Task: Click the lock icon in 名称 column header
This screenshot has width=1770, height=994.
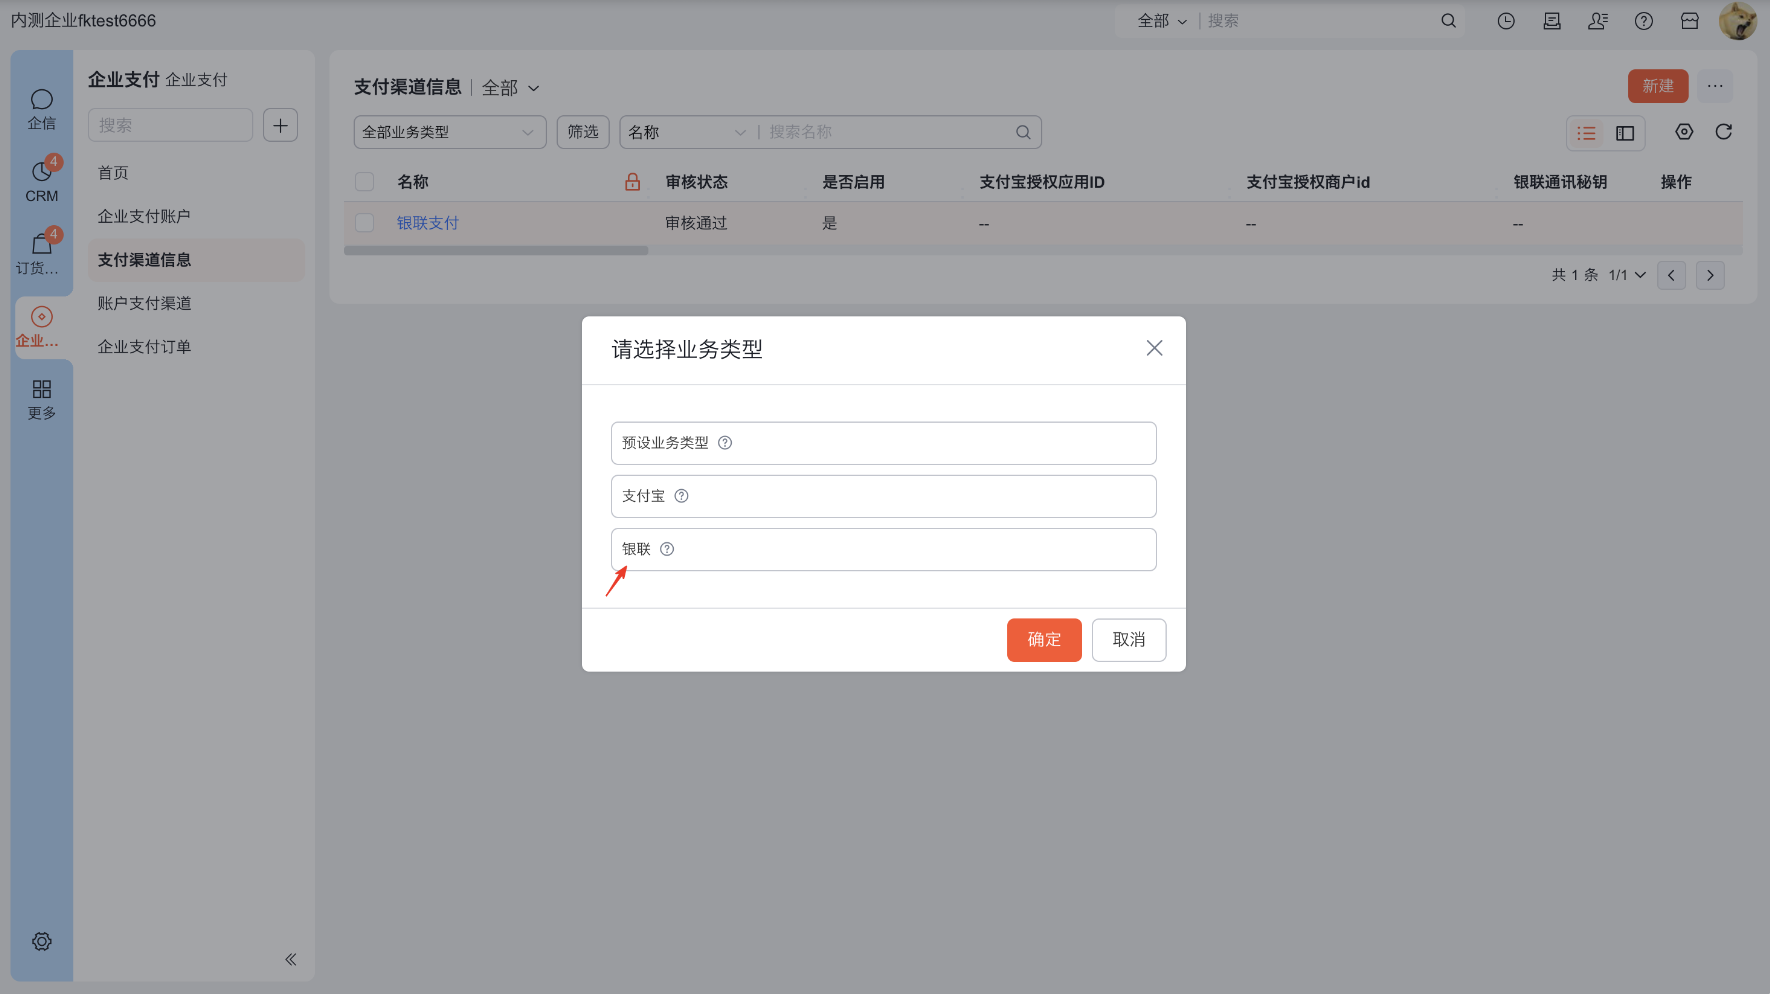Action: coord(632,182)
